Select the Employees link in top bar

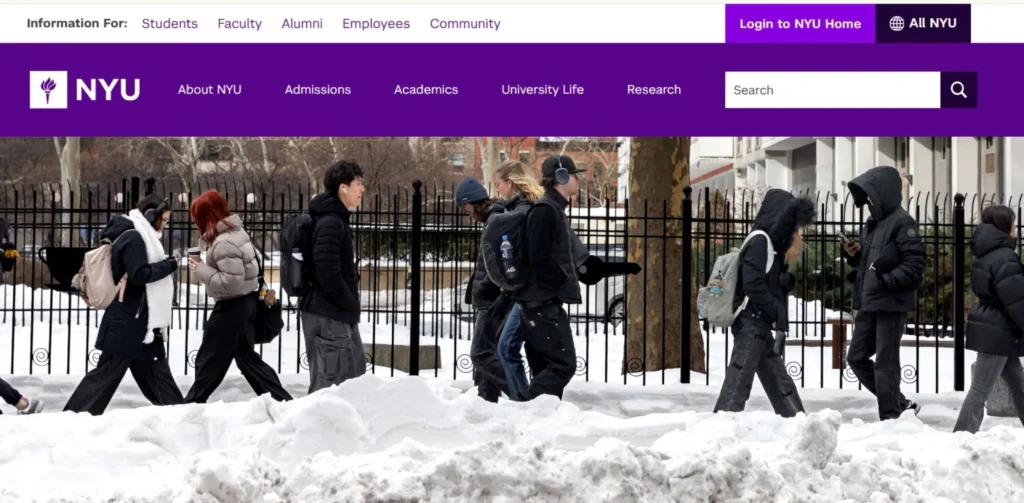pos(376,23)
